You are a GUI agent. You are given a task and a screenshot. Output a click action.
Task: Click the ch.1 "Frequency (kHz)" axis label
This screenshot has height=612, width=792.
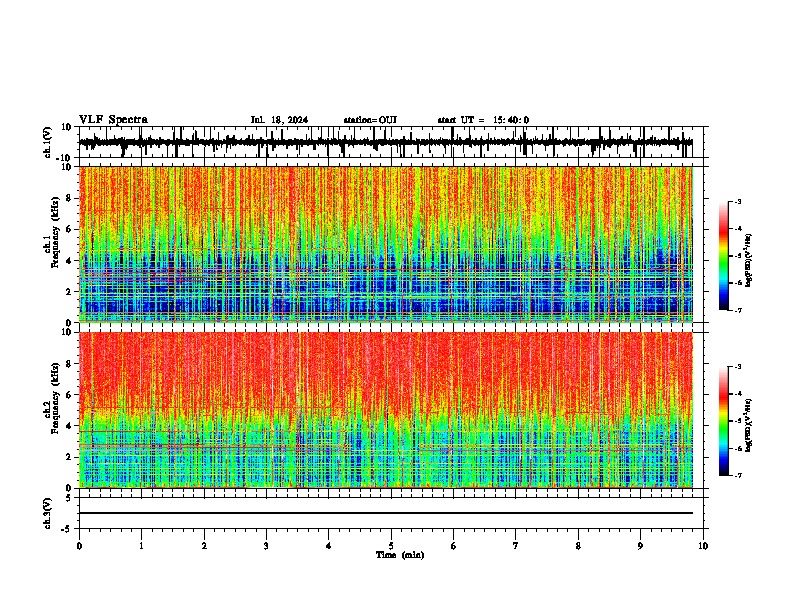point(55,233)
